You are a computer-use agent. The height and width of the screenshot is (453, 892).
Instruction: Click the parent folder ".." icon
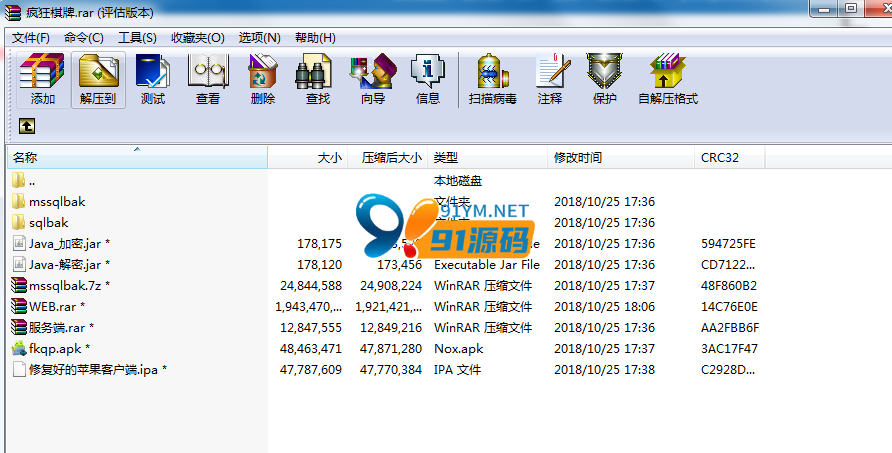19,181
